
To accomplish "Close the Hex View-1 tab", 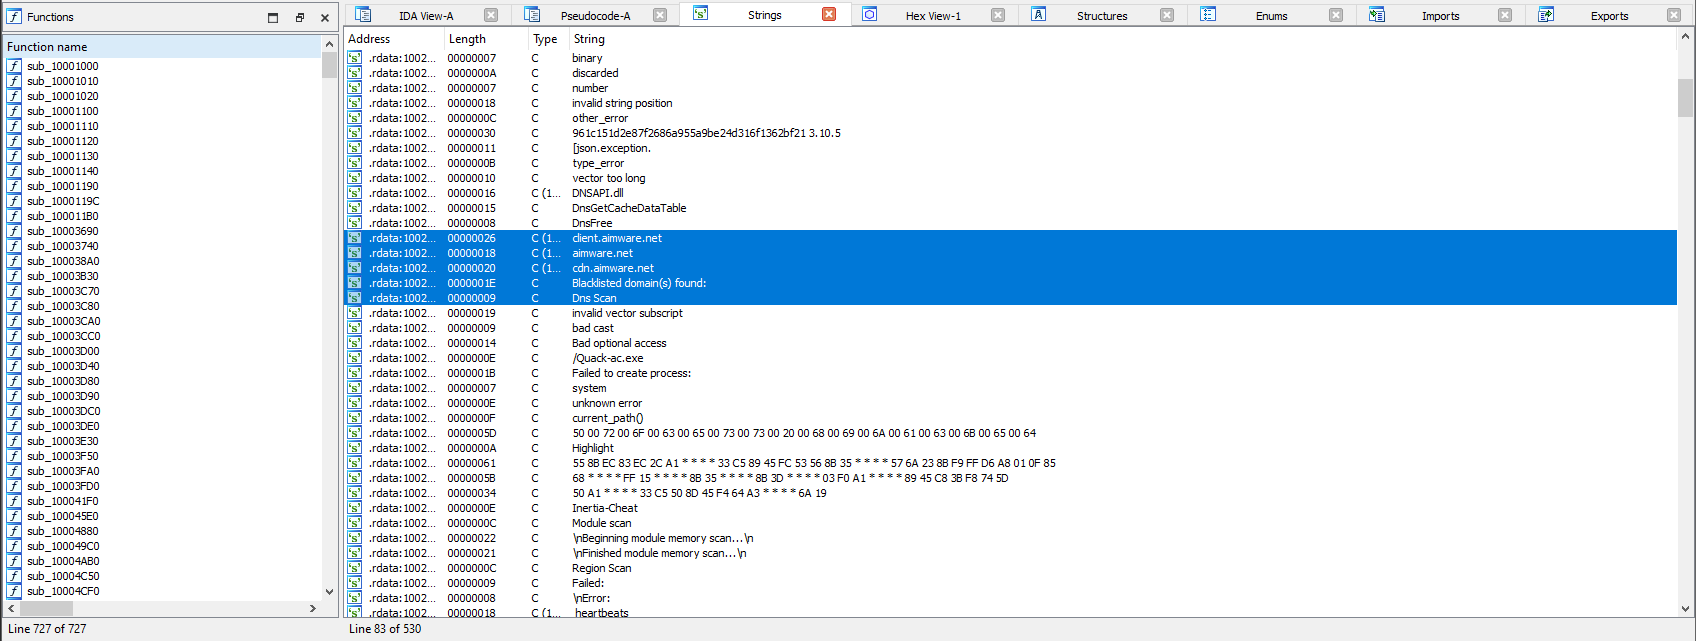I will [997, 15].
